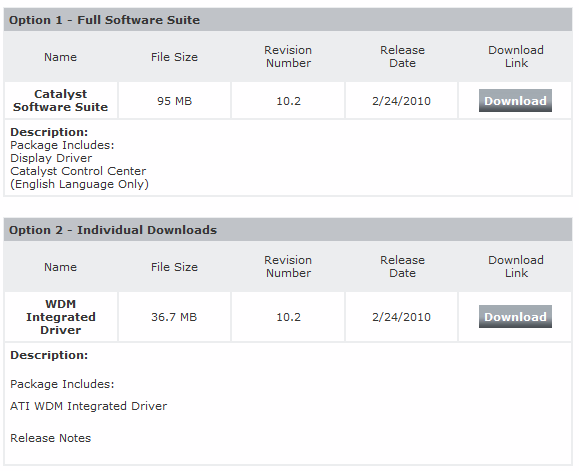Click the Catalyst Software Suite name cell
Viewport: 579px width, 471px height.
[x=61, y=100]
